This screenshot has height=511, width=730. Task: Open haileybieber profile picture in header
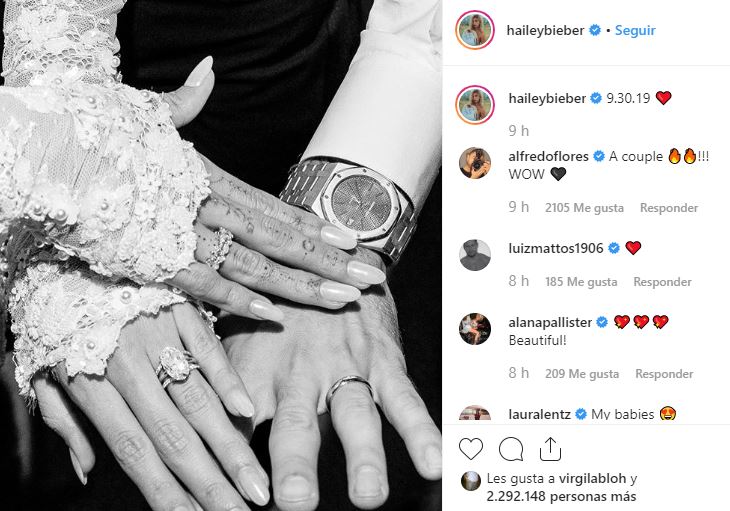point(474,30)
